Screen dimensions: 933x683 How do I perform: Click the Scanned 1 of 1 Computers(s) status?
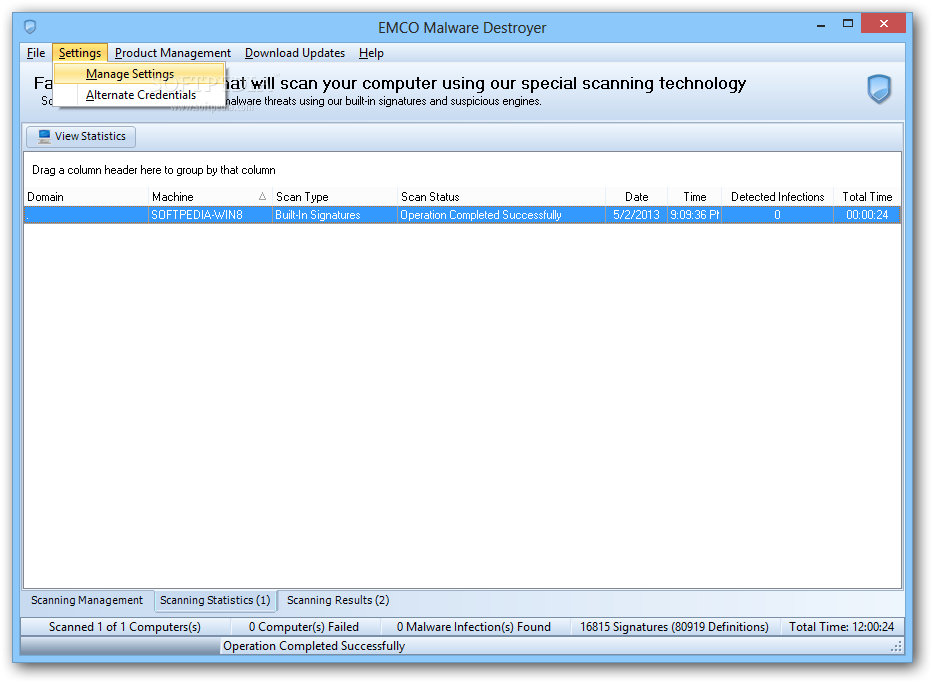[125, 627]
